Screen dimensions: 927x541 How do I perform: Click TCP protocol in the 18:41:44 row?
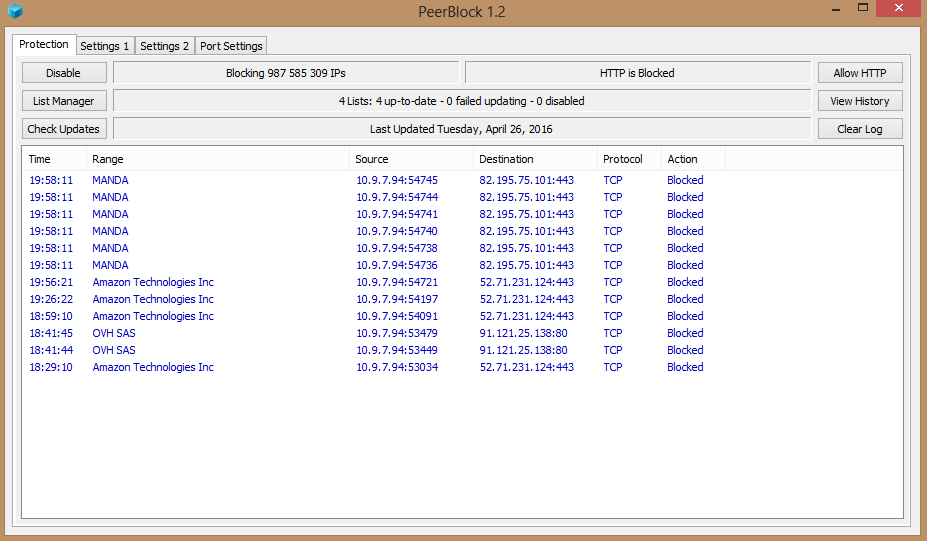click(612, 351)
